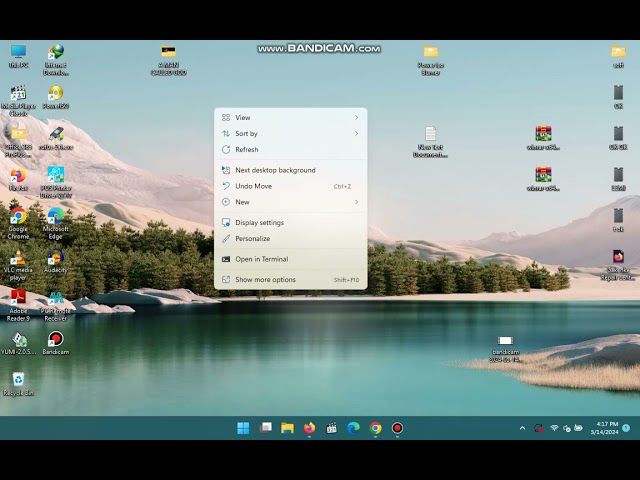Open the Start menu on taskbar
This screenshot has height=480, width=640.
click(243, 428)
